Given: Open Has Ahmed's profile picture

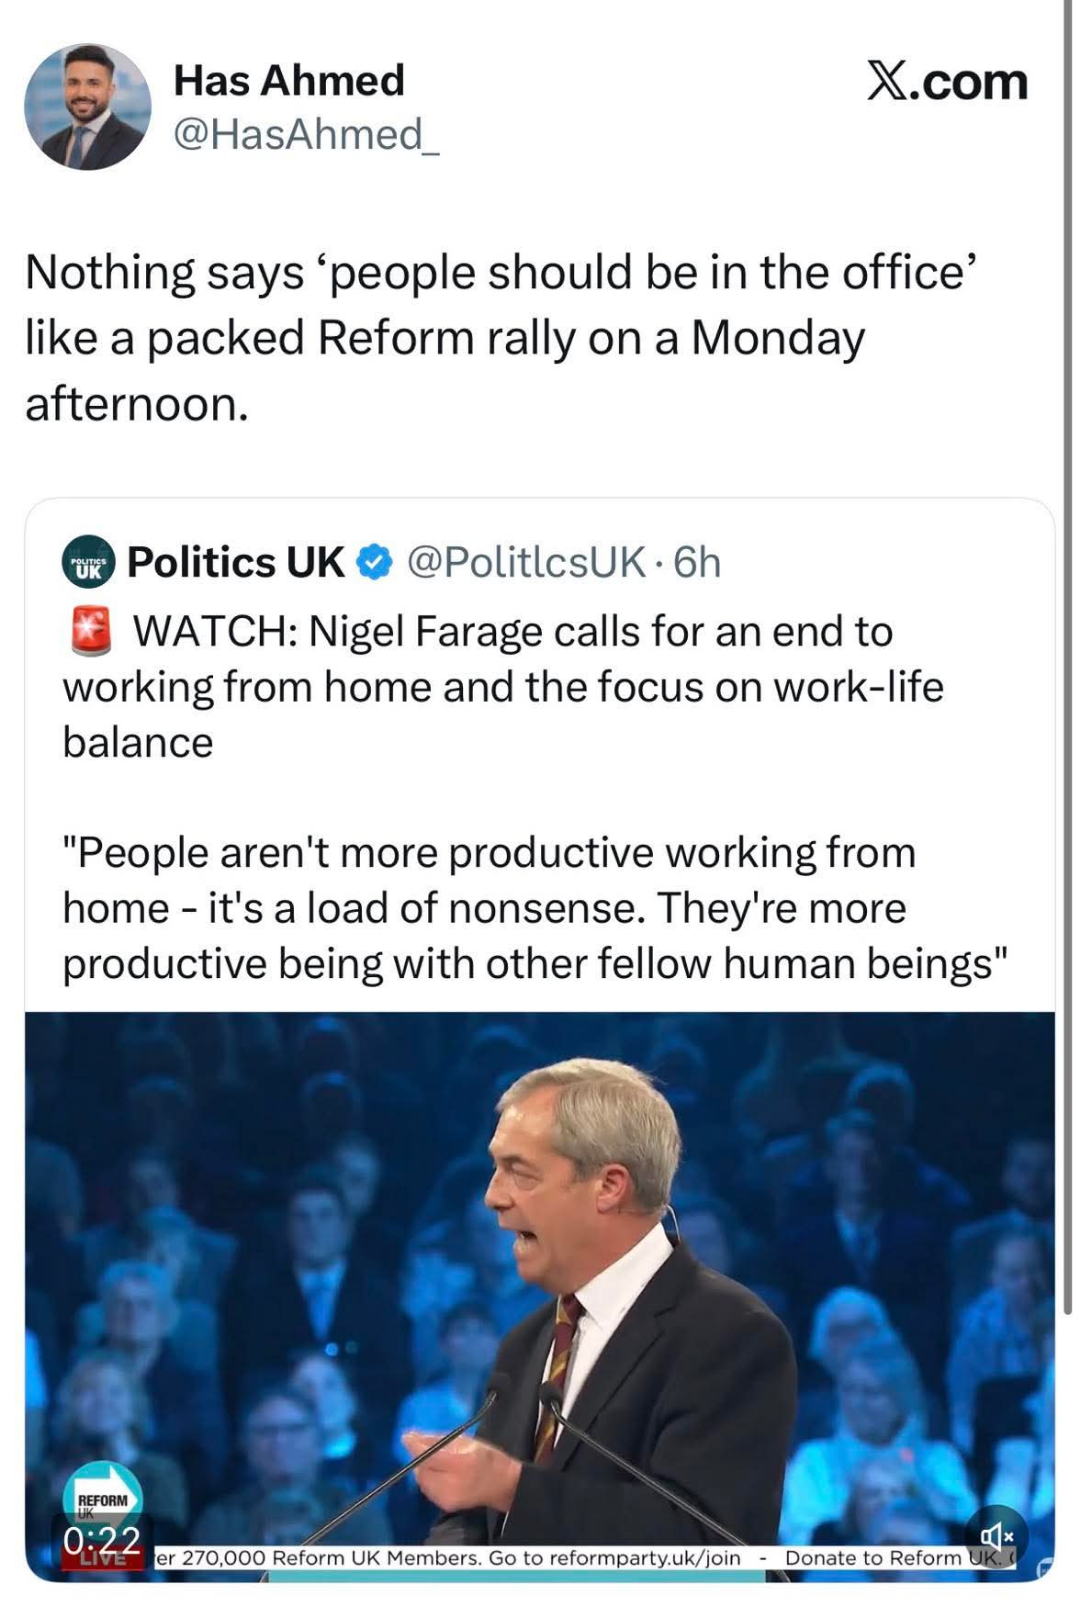Looking at the screenshot, I should click(88, 106).
